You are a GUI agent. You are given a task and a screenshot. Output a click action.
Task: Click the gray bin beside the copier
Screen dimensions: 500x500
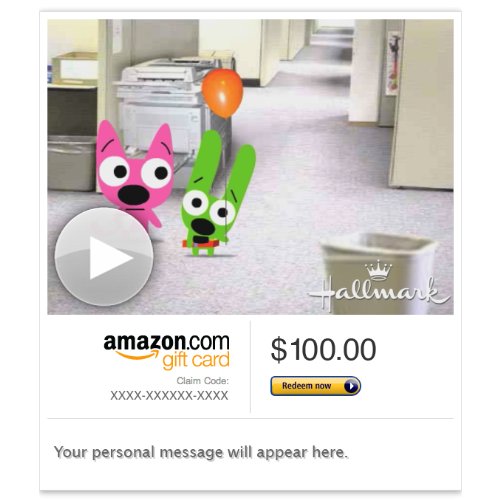tap(72, 162)
